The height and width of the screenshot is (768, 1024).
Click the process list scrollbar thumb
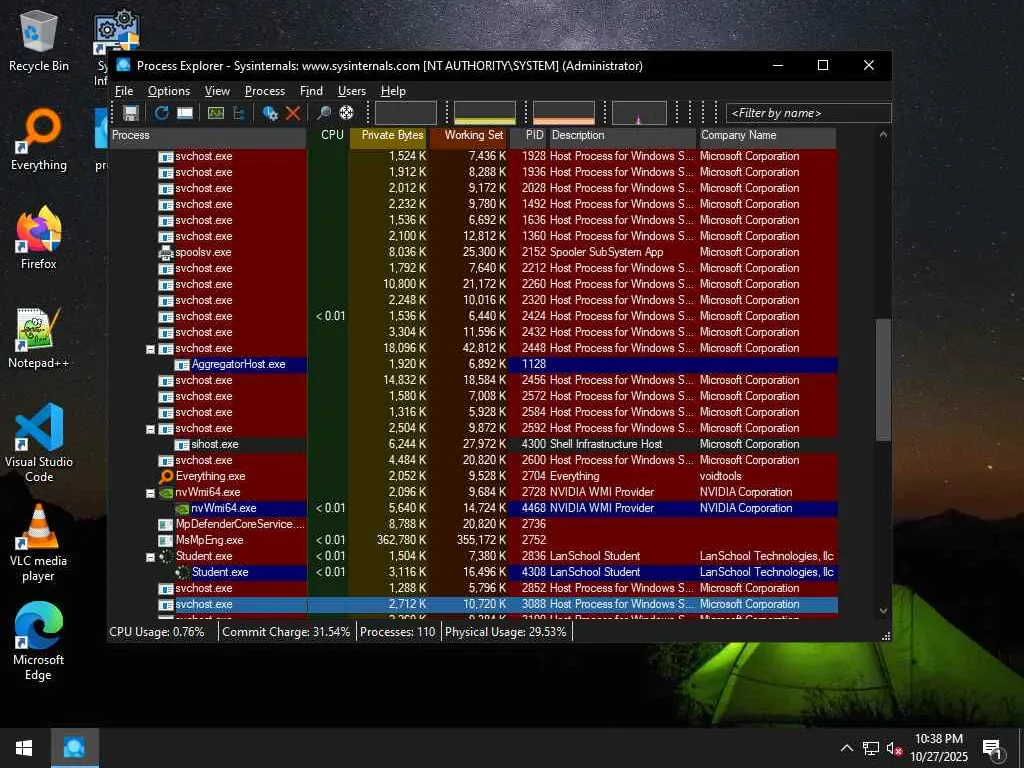pos(883,379)
